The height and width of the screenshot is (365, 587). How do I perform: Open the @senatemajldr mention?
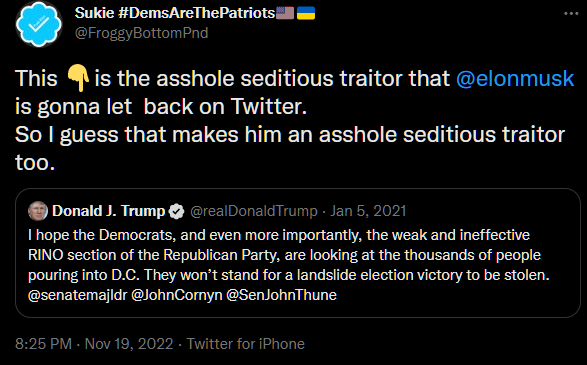(78, 295)
